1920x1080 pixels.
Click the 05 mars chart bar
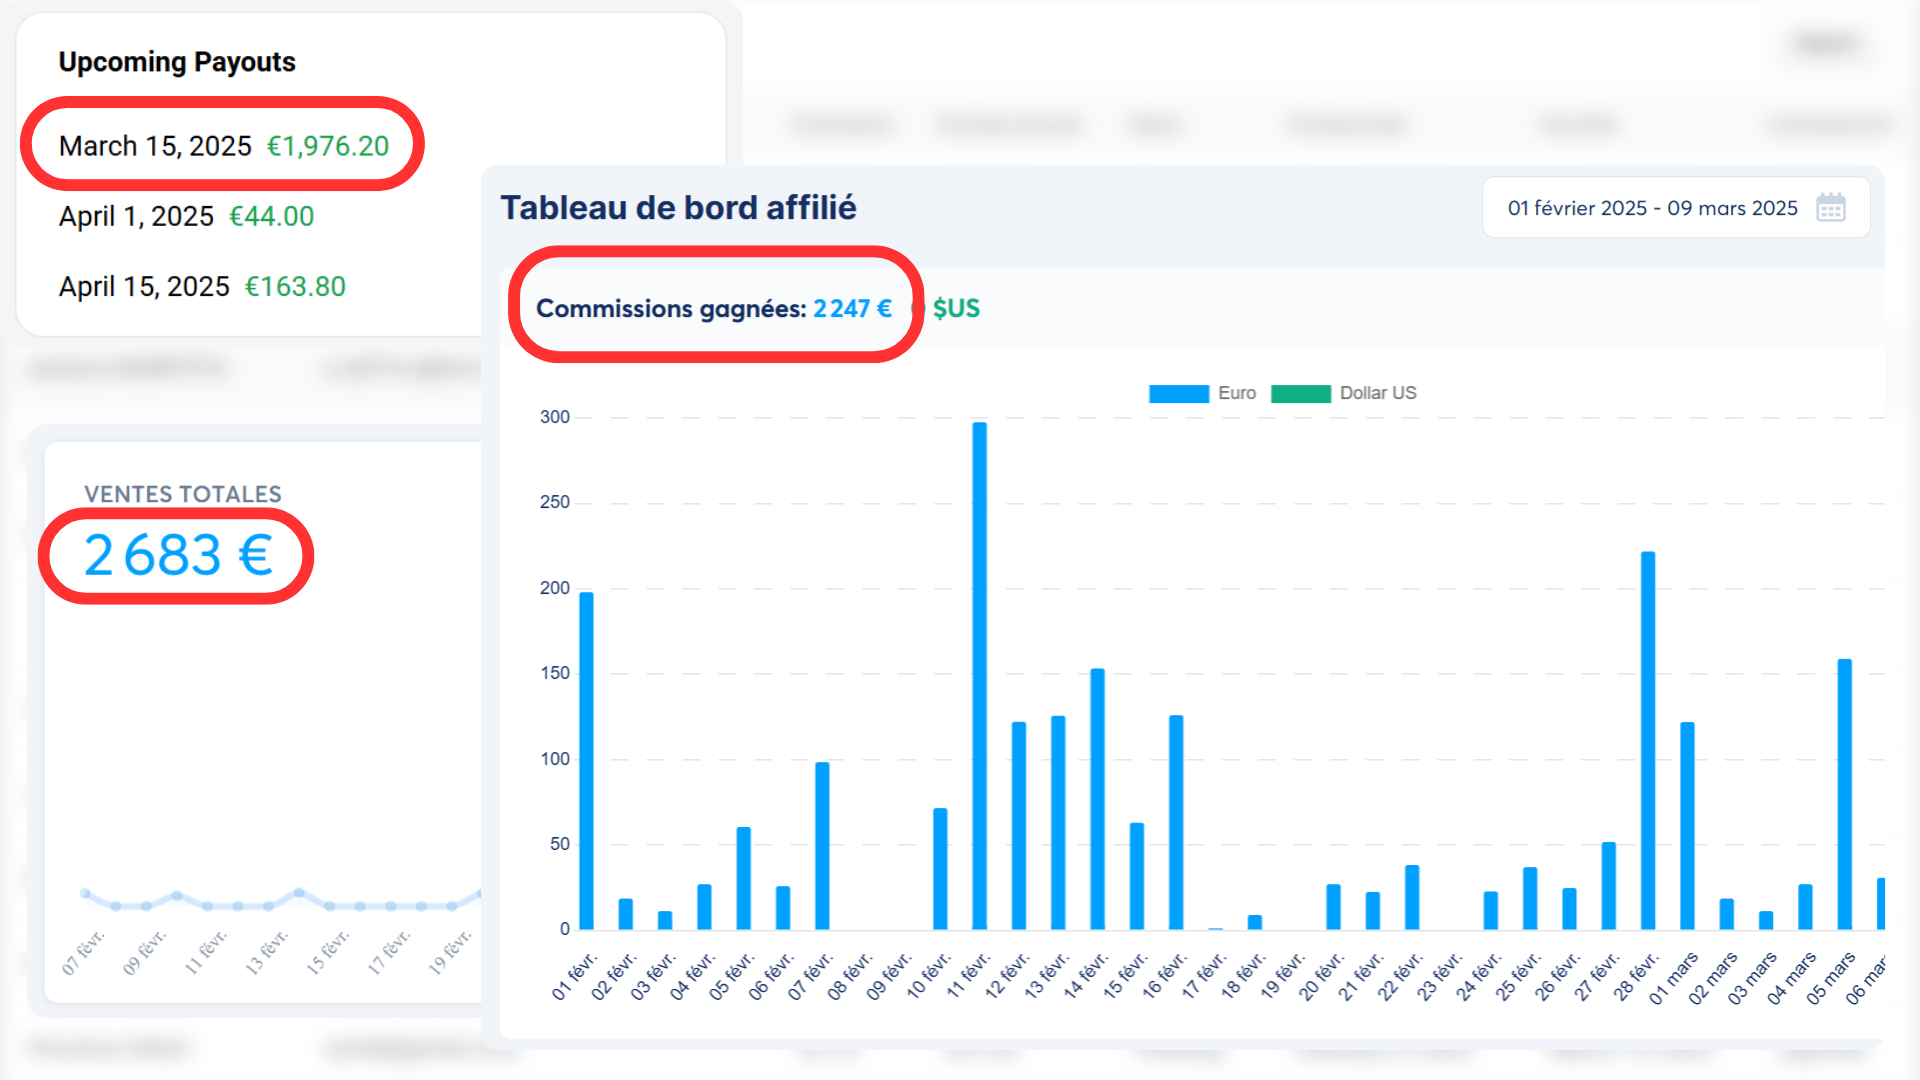(x=1844, y=794)
